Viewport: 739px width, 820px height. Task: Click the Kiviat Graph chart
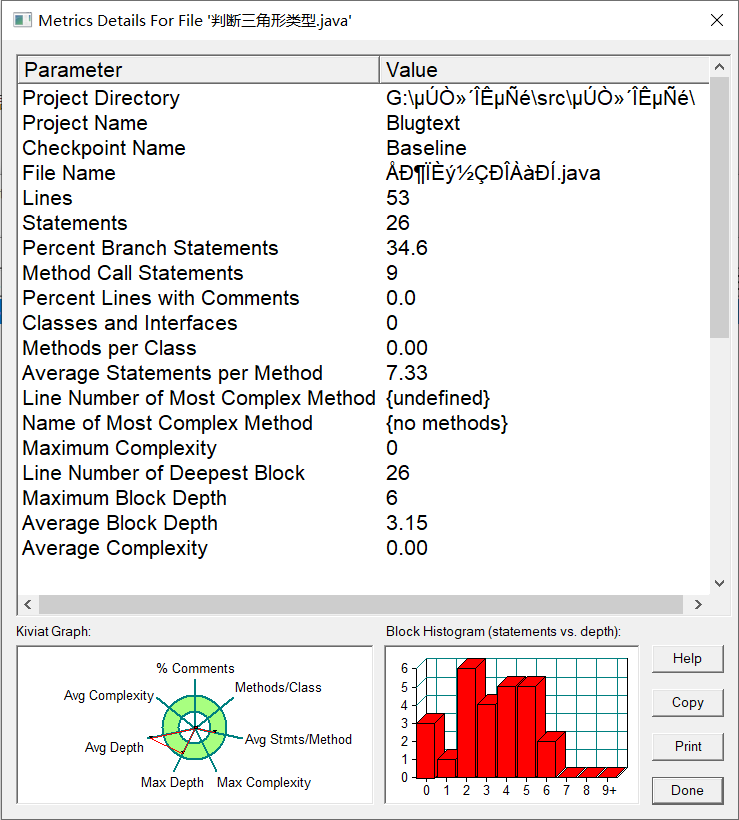(195, 725)
